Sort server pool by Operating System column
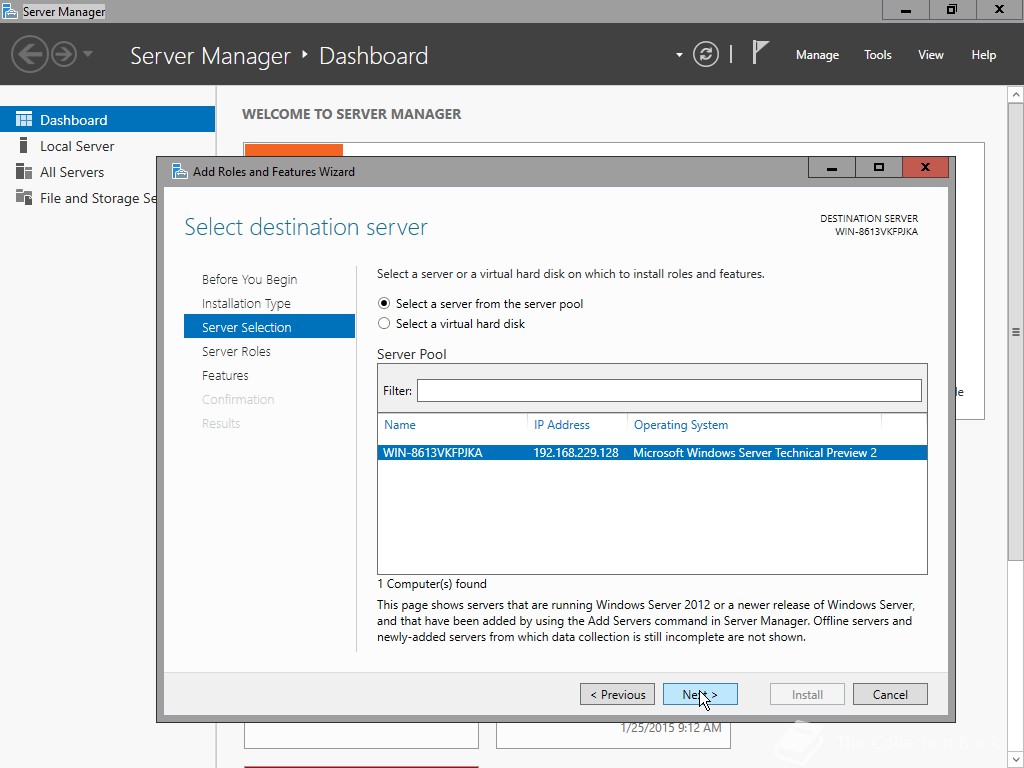Screen dimensions: 1024x768 [x=680, y=425]
